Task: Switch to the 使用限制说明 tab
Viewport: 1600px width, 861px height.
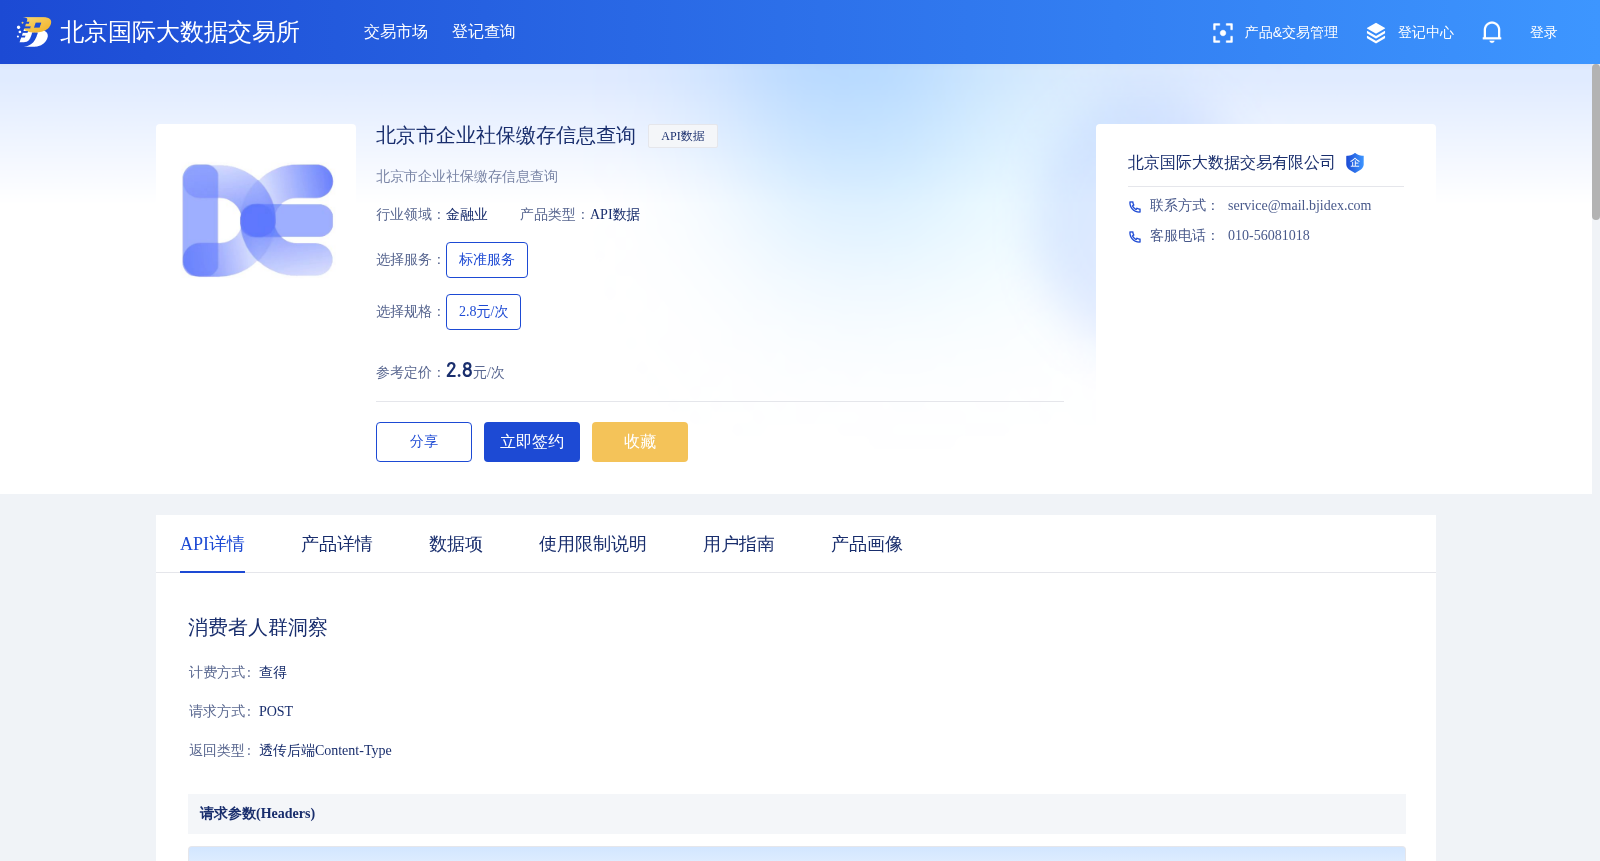Action: (593, 544)
